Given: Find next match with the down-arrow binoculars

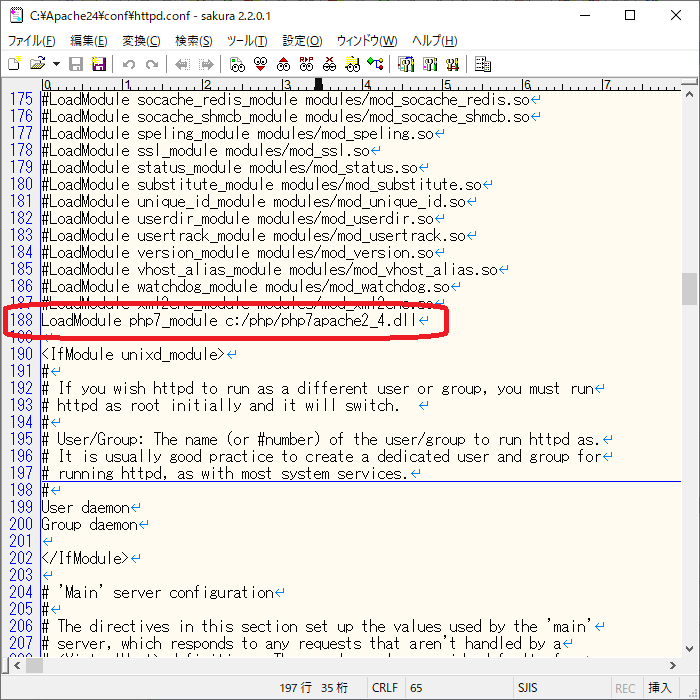Looking at the screenshot, I should [260, 64].
